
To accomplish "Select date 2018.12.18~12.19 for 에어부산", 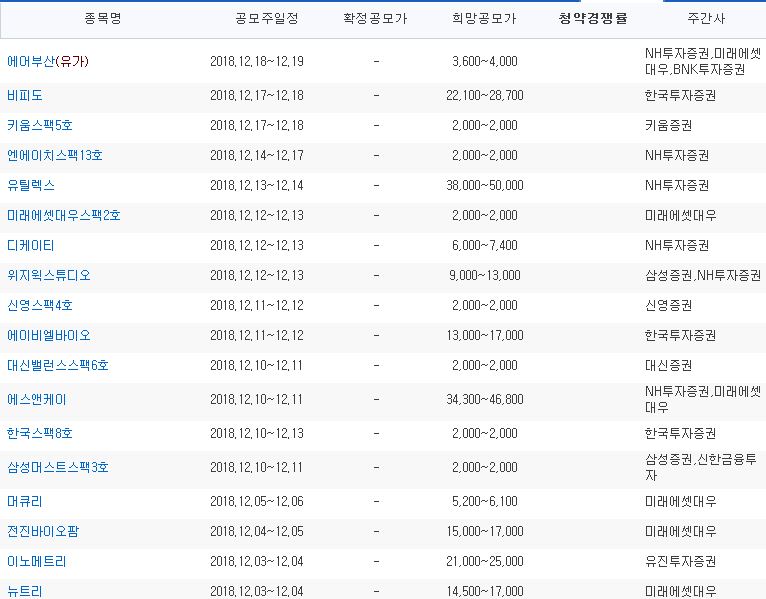I will pos(257,62).
